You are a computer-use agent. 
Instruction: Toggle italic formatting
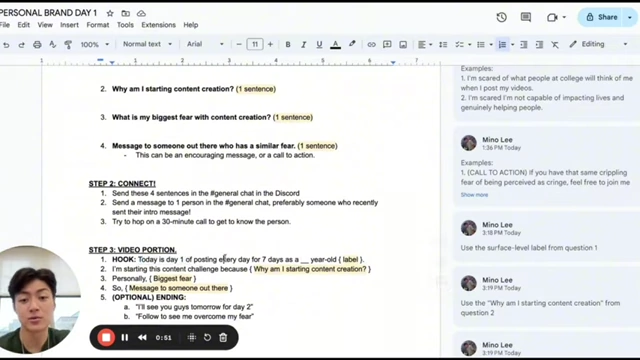coord(303,44)
